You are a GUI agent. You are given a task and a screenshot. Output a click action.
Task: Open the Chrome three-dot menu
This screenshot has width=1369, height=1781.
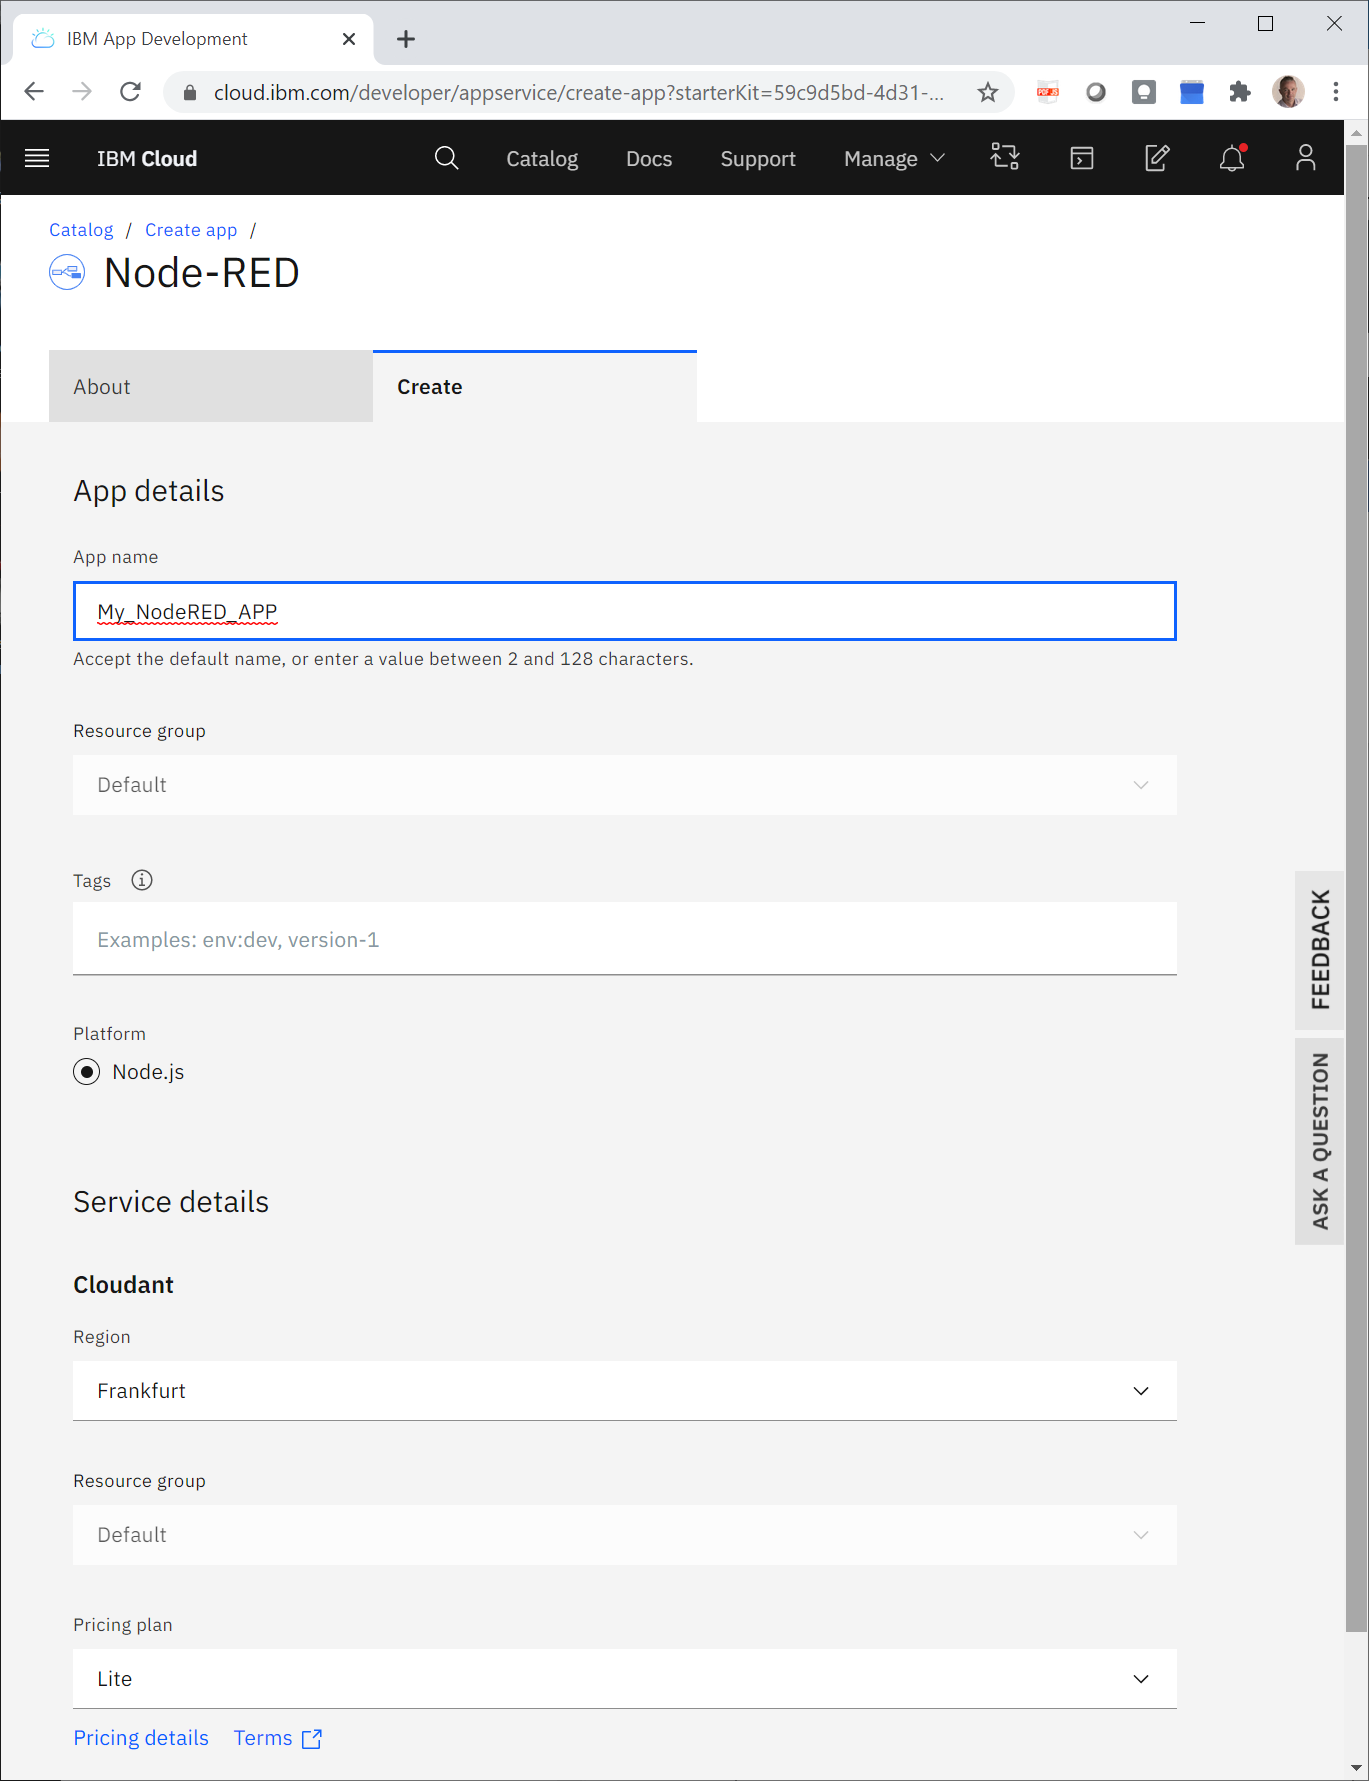pos(1336,92)
